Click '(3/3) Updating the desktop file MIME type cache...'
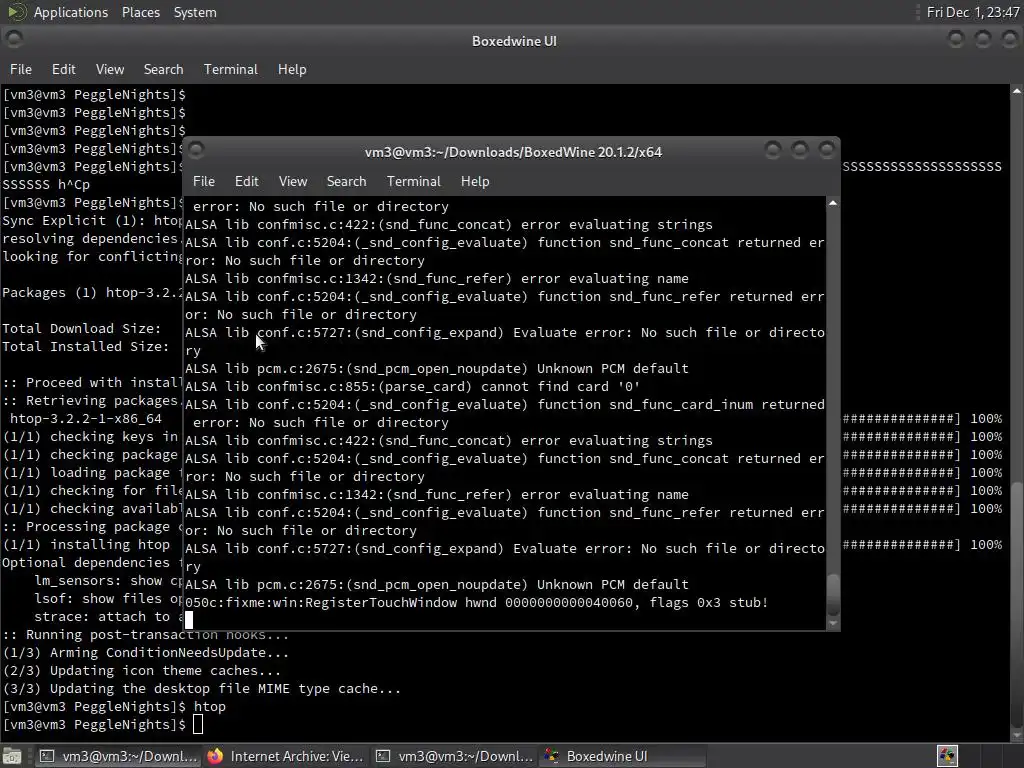Image resolution: width=1024 pixels, height=768 pixels. click(x=202, y=688)
